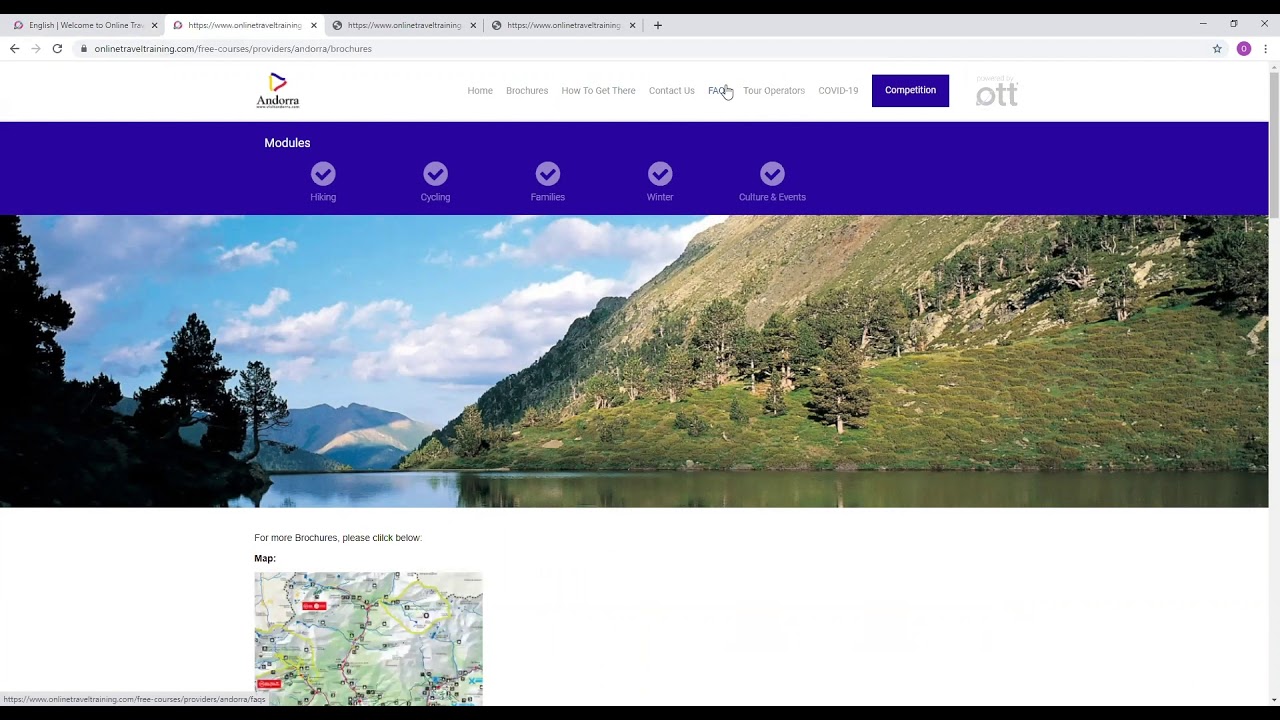Open the Tour Operators page
This screenshot has height=720, width=1280.
[774, 90]
